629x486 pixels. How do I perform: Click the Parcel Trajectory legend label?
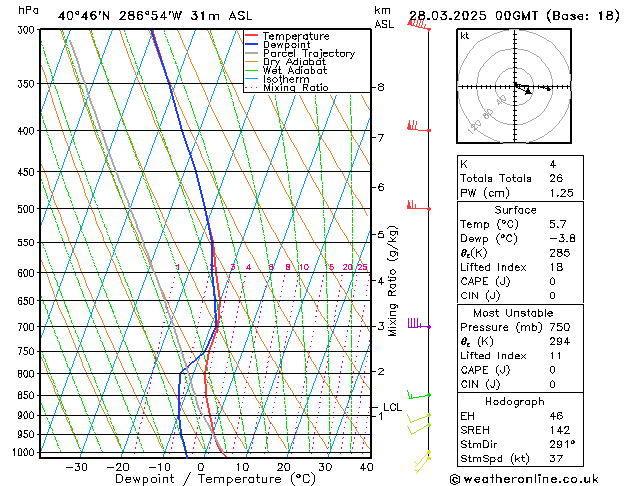[309, 53]
